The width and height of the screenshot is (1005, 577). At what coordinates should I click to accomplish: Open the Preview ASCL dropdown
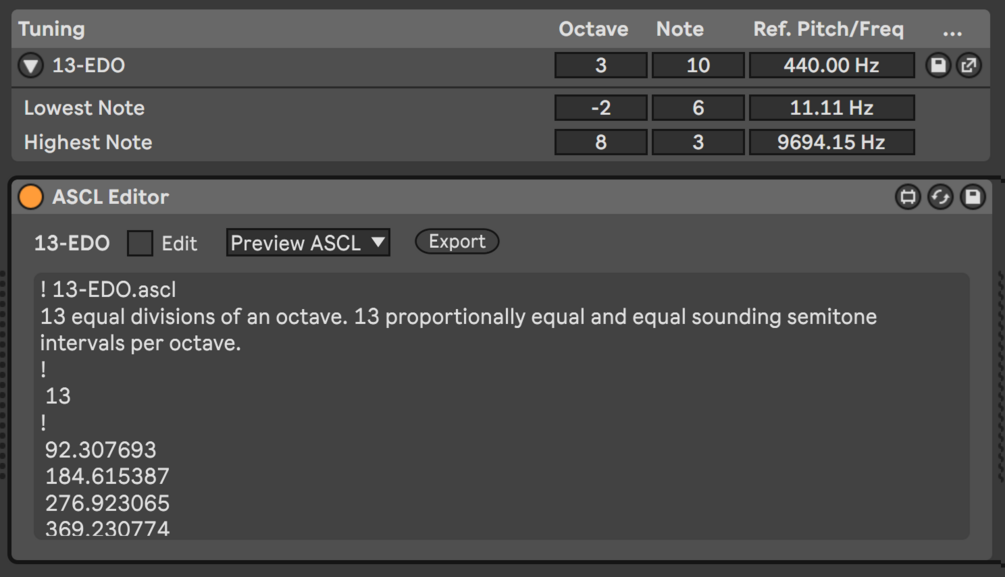pyautogui.click(x=308, y=243)
